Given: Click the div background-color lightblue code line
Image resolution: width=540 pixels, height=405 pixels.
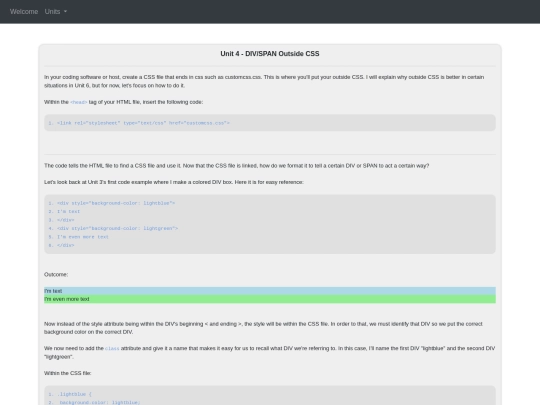Looking at the screenshot, I should (116, 203).
